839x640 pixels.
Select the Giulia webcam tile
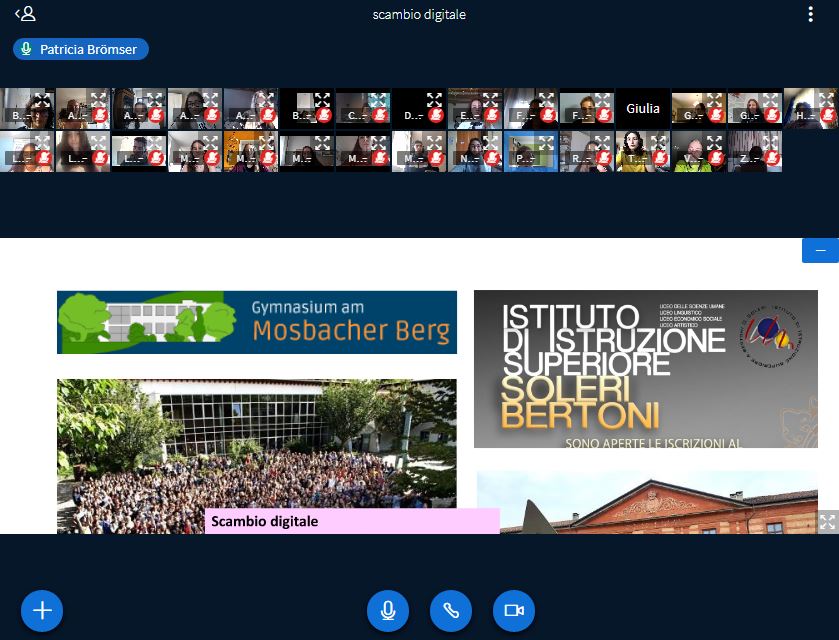[x=643, y=109]
